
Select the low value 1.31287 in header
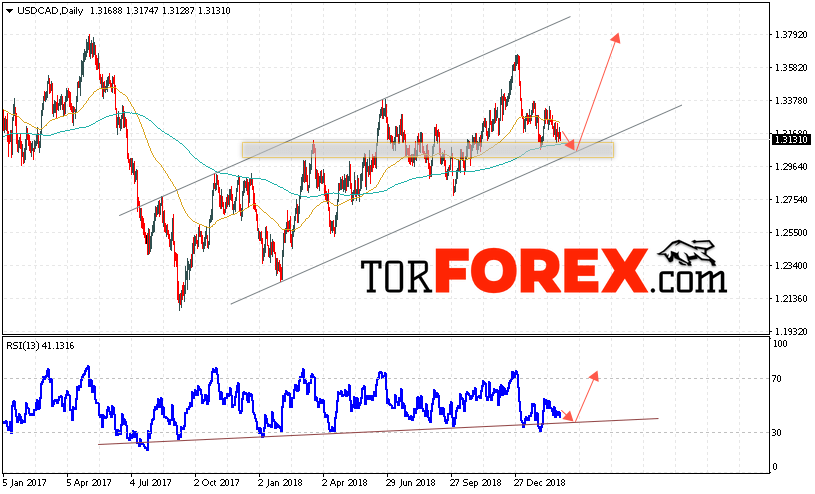(x=178, y=11)
